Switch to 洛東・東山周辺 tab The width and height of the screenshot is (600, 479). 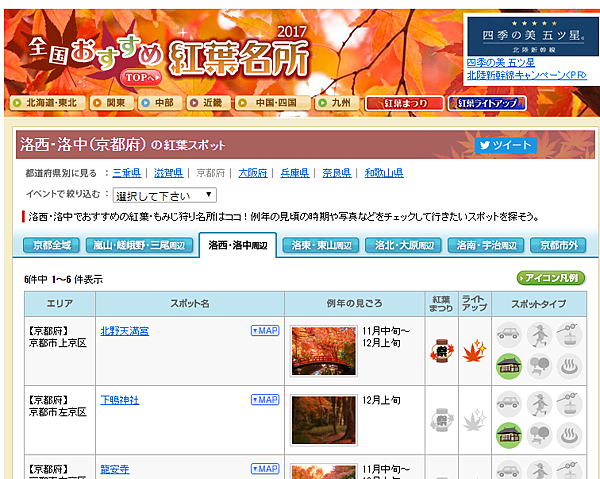321,245
